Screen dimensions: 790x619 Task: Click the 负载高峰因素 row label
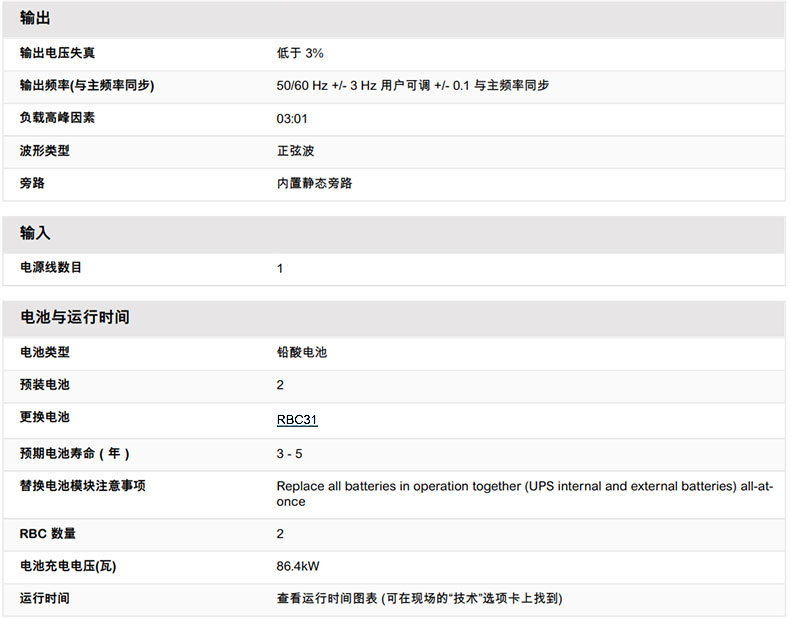58,118
